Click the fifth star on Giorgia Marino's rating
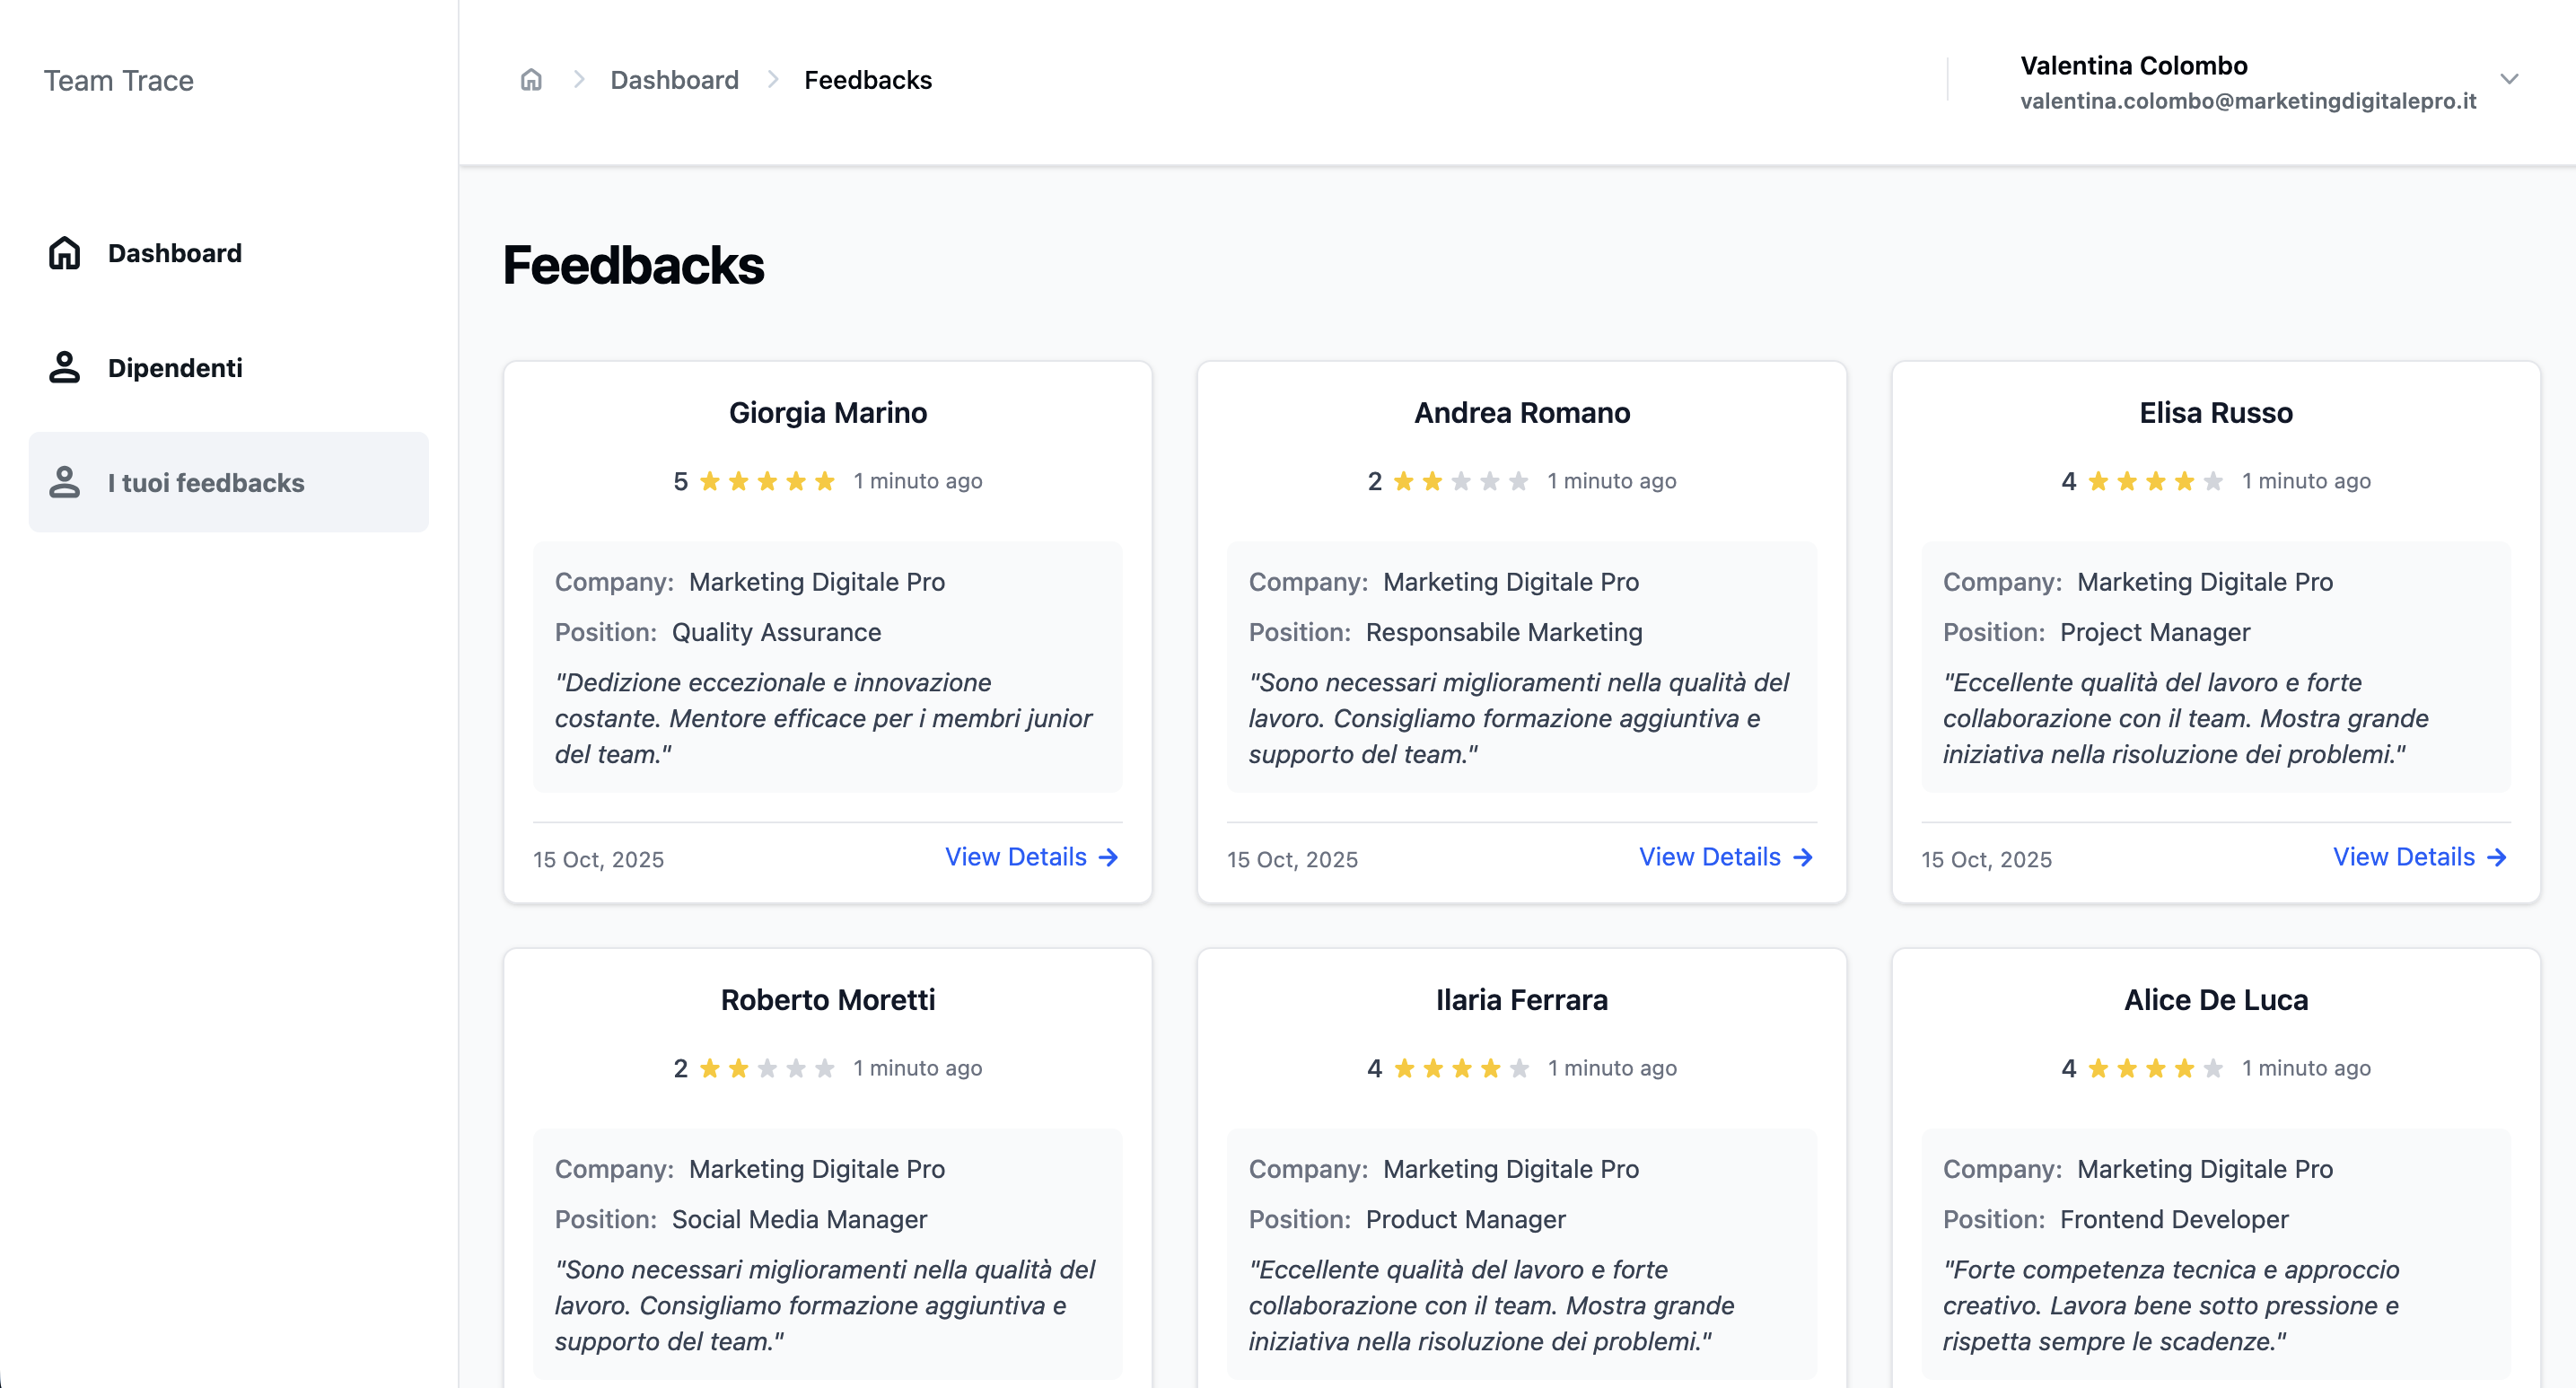This screenshot has width=2576, height=1388. pos(824,481)
